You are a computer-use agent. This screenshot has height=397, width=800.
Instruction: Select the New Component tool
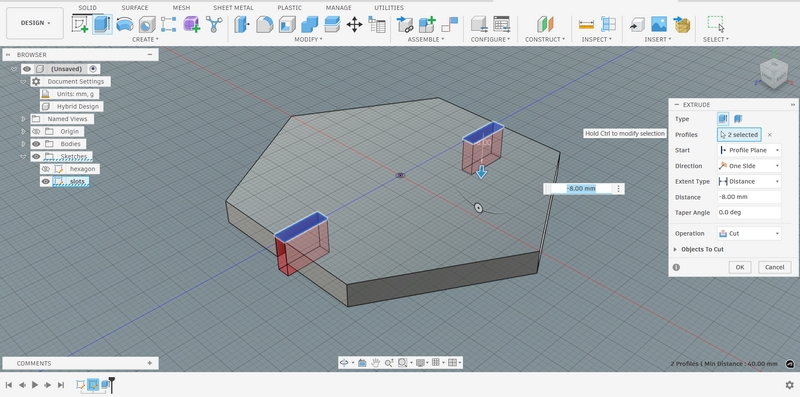pyautogui.click(x=427, y=24)
